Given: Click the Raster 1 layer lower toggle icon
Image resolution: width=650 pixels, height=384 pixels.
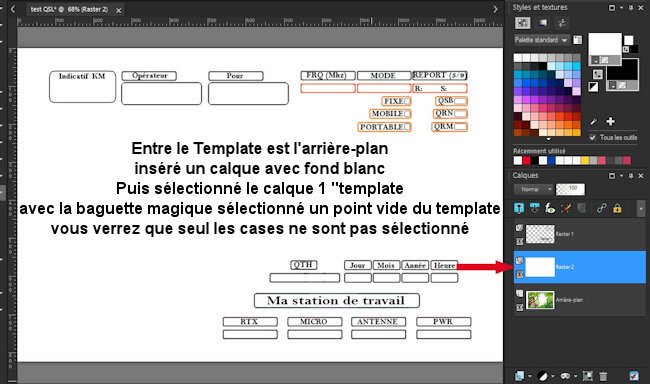Looking at the screenshot, I should (519, 241).
